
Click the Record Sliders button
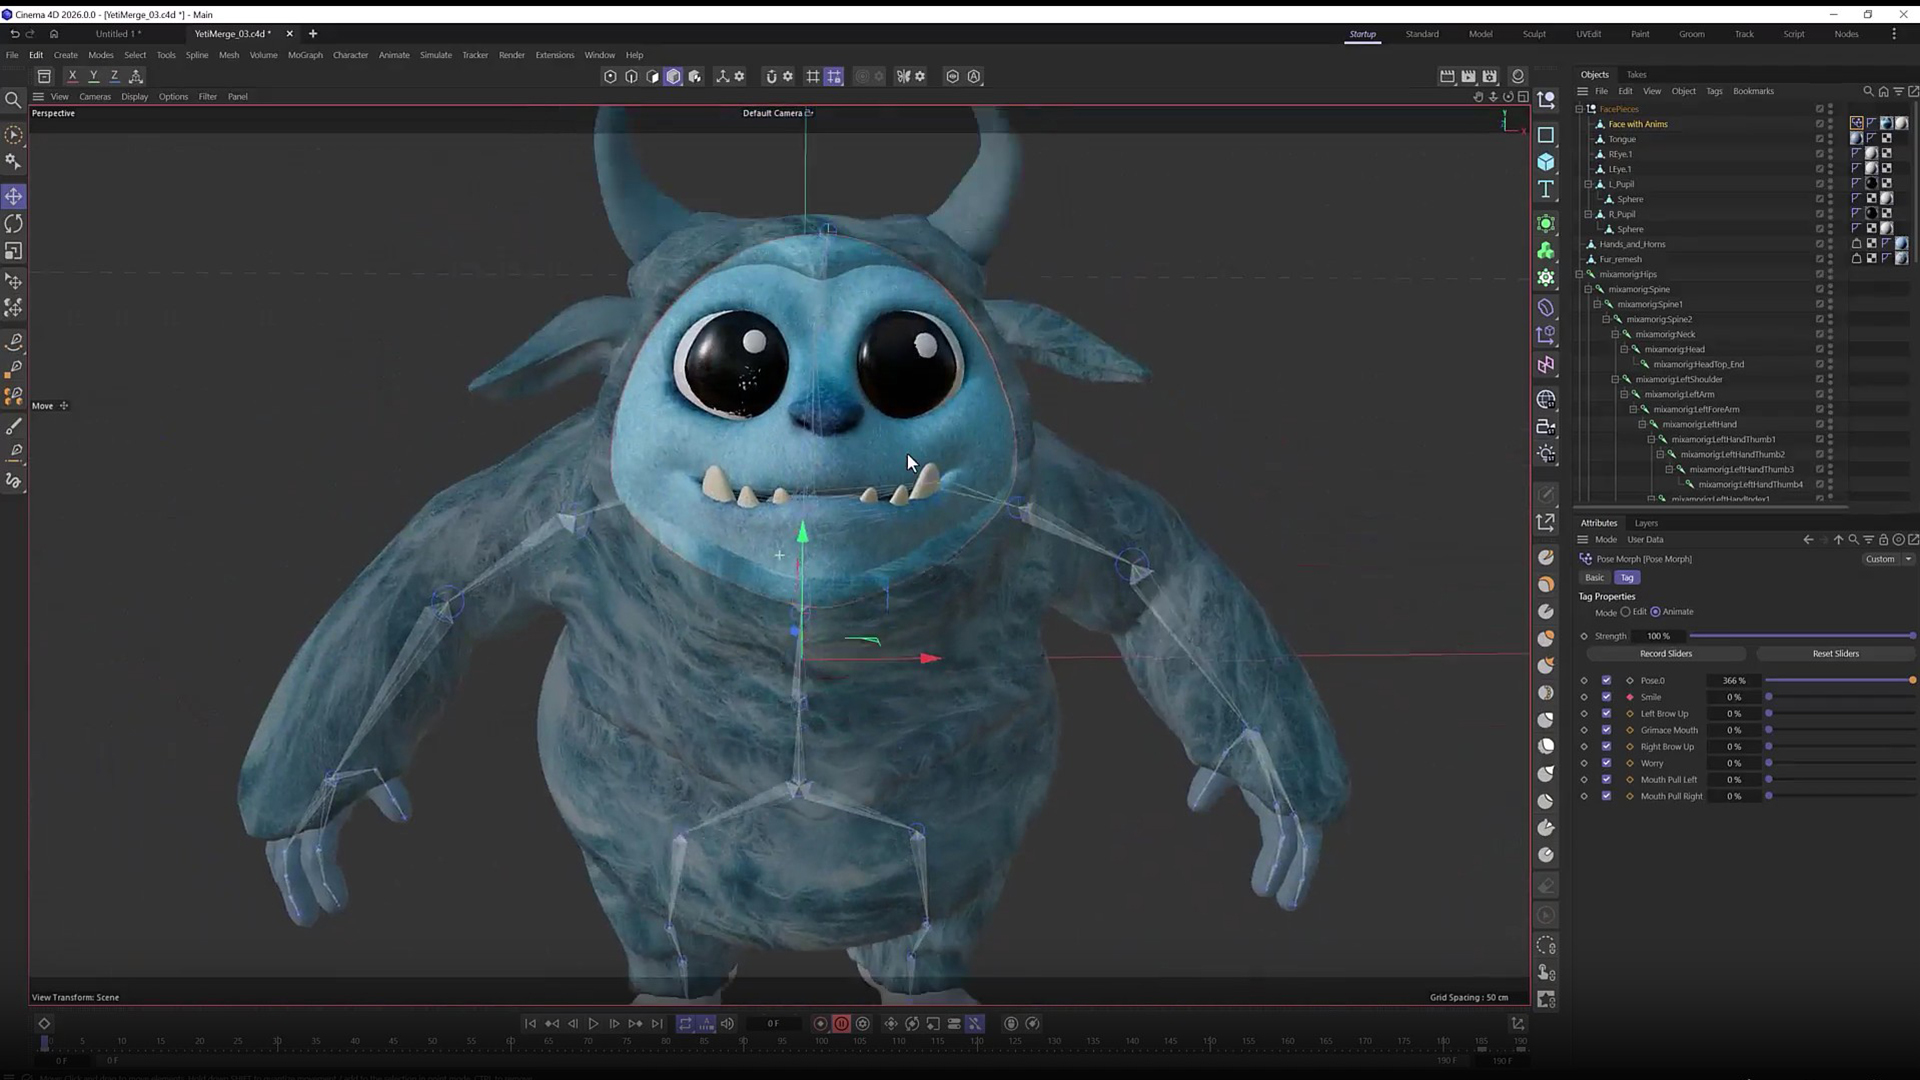tap(1665, 653)
